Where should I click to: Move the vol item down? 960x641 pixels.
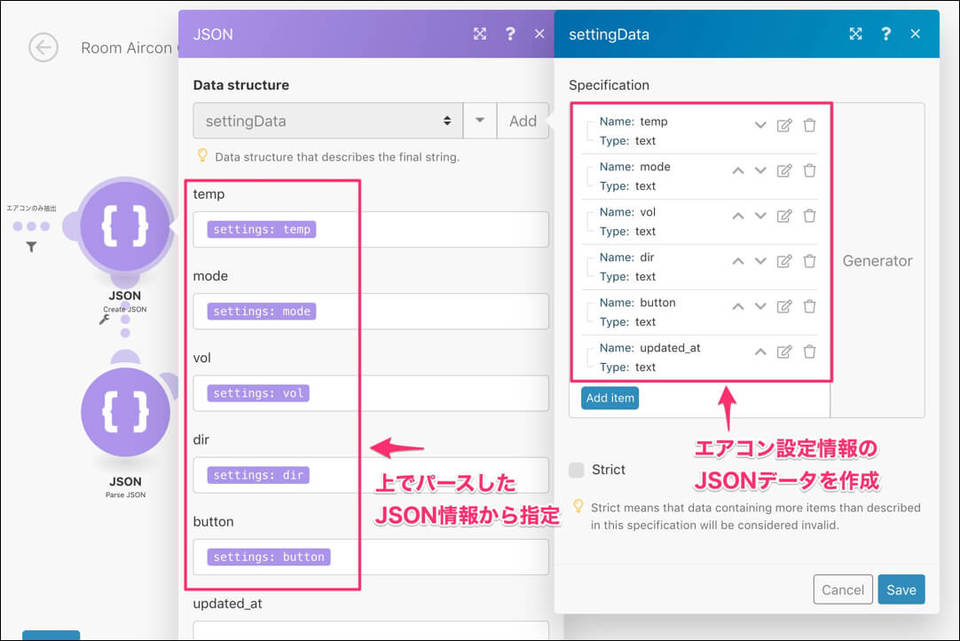pyautogui.click(x=760, y=215)
